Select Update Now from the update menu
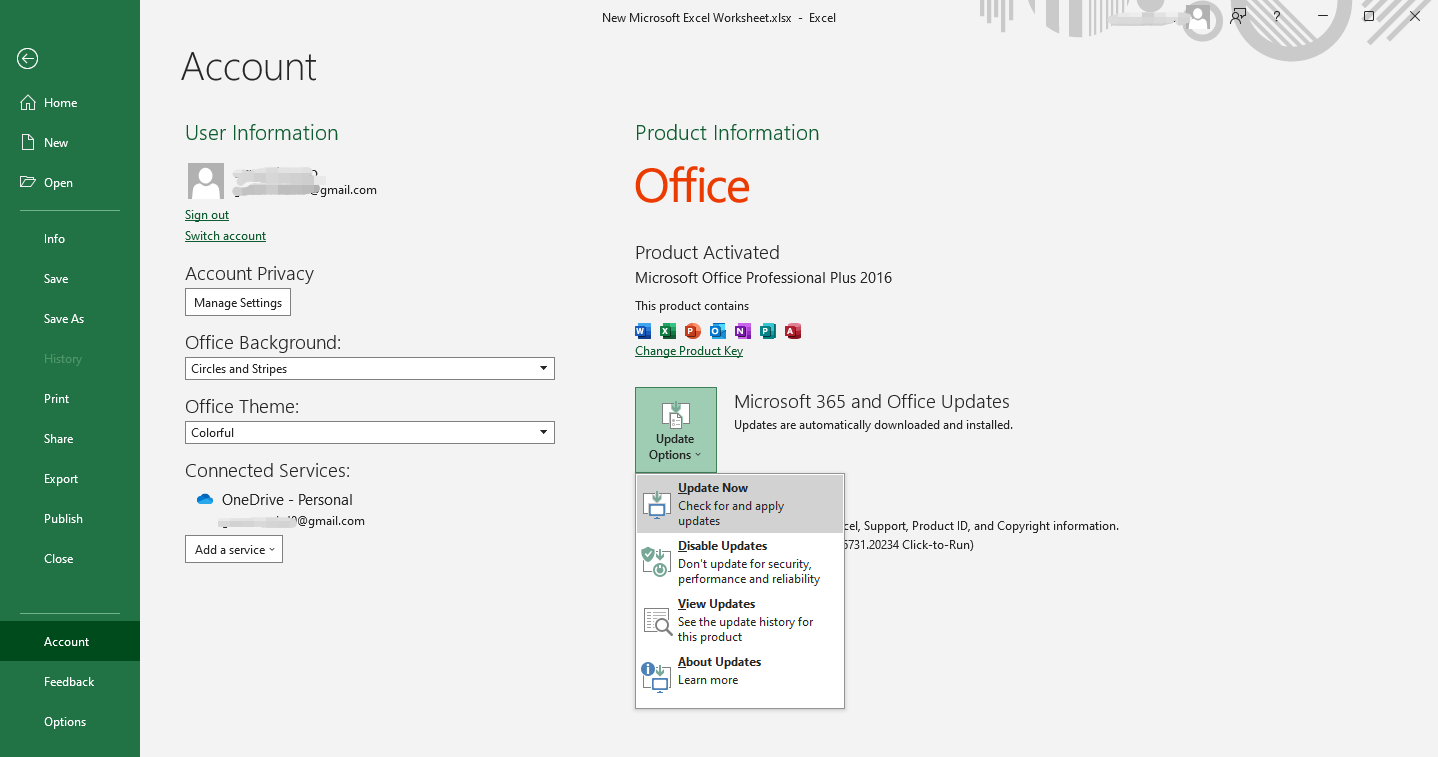 (712, 487)
